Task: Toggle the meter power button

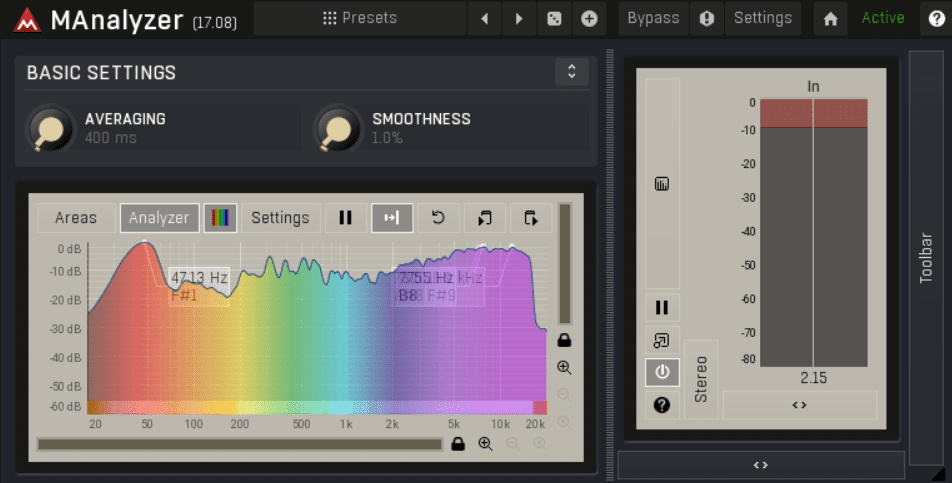Action: tap(662, 372)
